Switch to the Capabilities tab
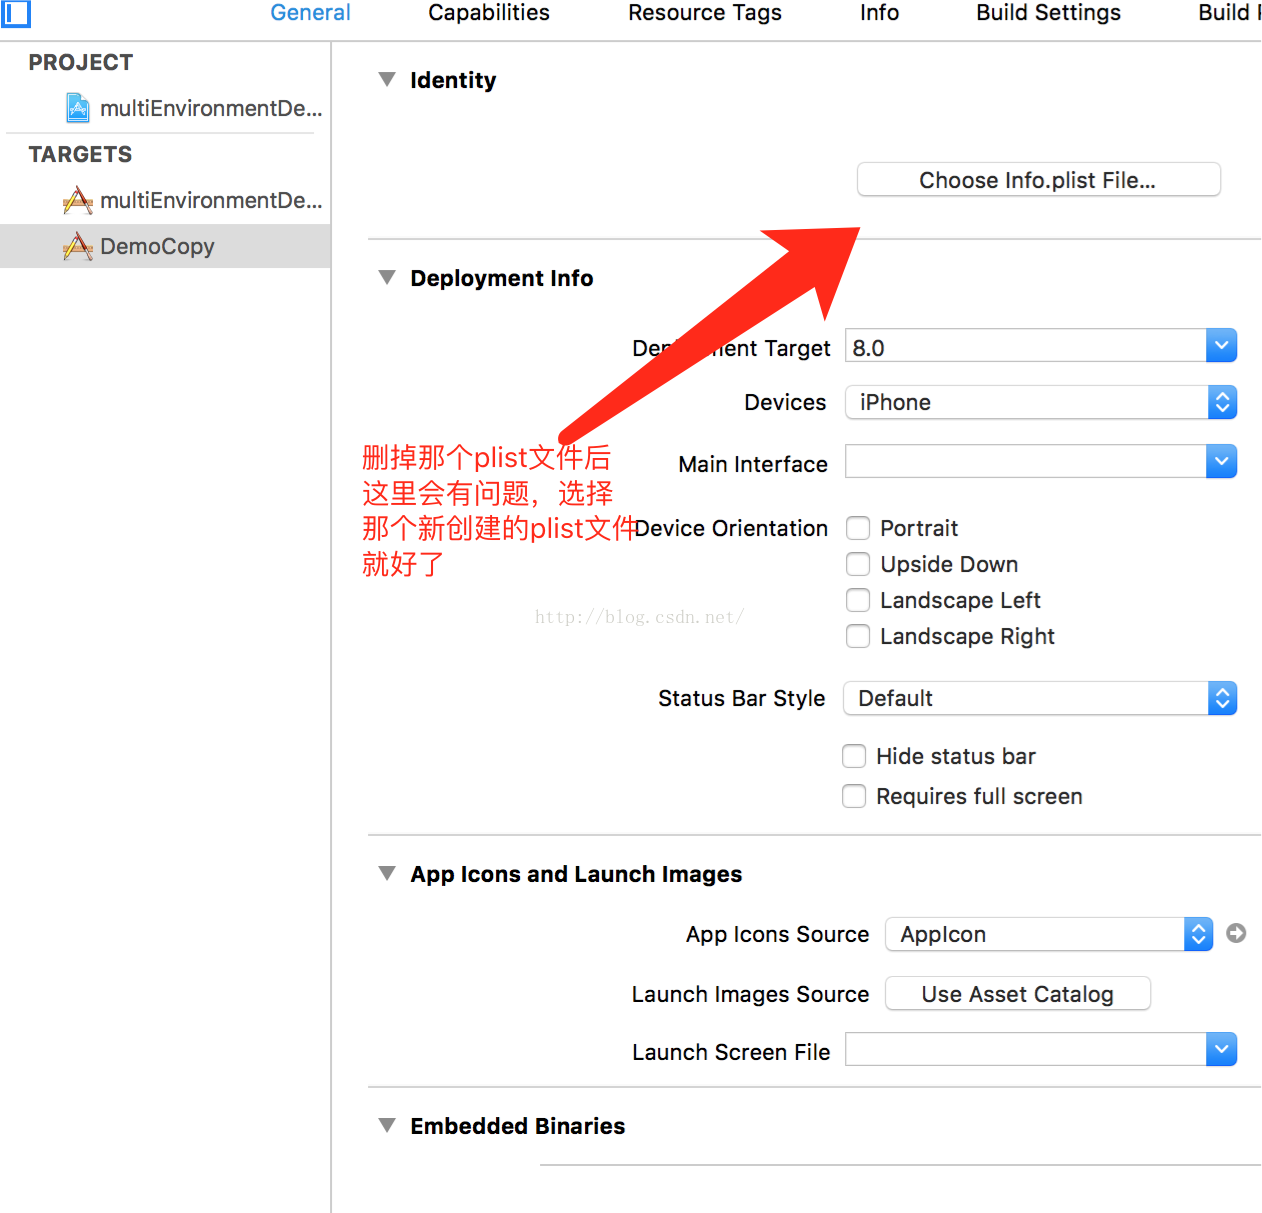 (489, 13)
